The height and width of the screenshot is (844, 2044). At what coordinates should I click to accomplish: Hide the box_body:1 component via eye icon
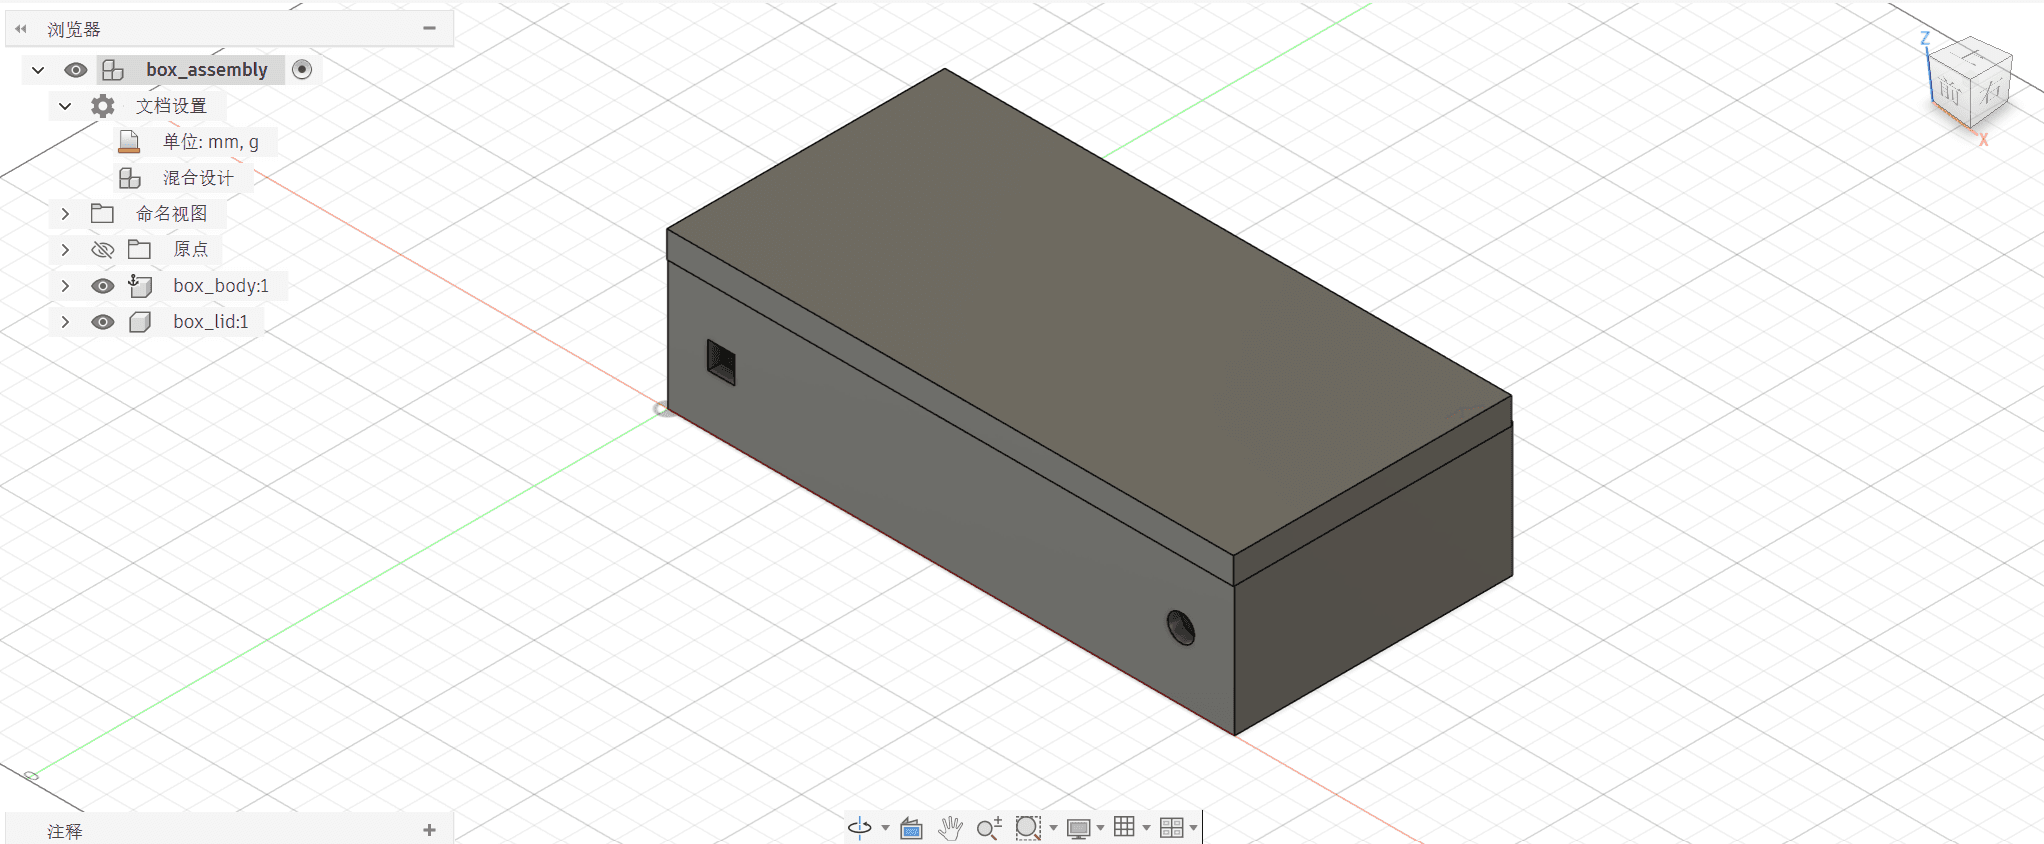102,286
